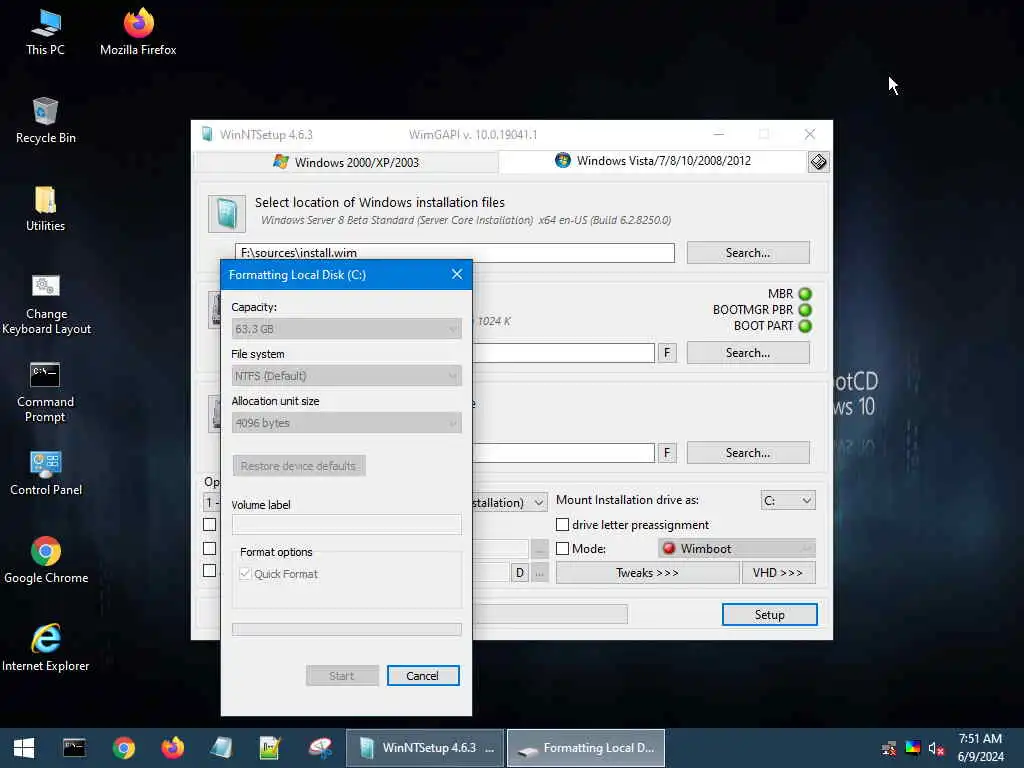This screenshot has height=768, width=1024.
Task: Click the BOOTMGR PBR green indicator
Action: tap(805, 310)
